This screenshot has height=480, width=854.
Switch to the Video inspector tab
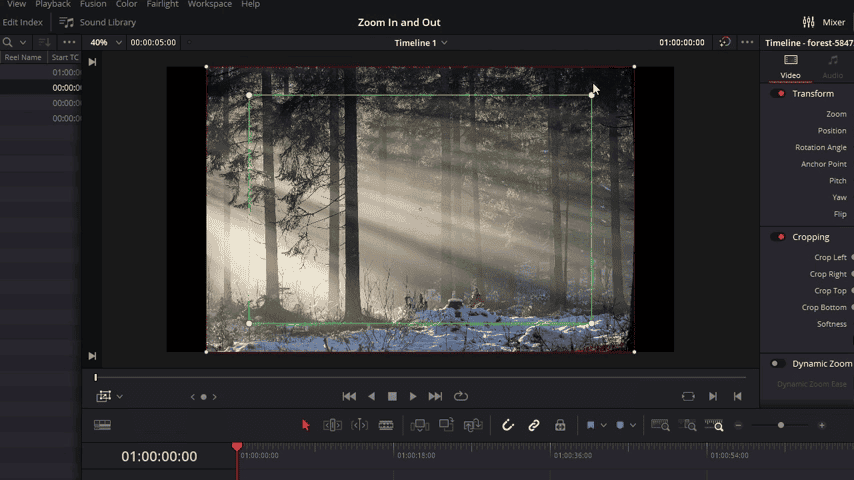[x=790, y=67]
